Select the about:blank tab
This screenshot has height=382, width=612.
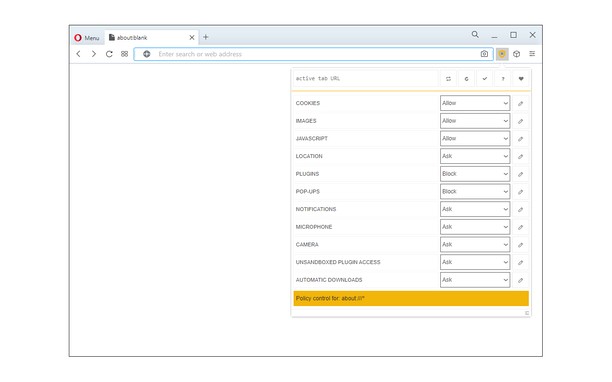point(151,37)
